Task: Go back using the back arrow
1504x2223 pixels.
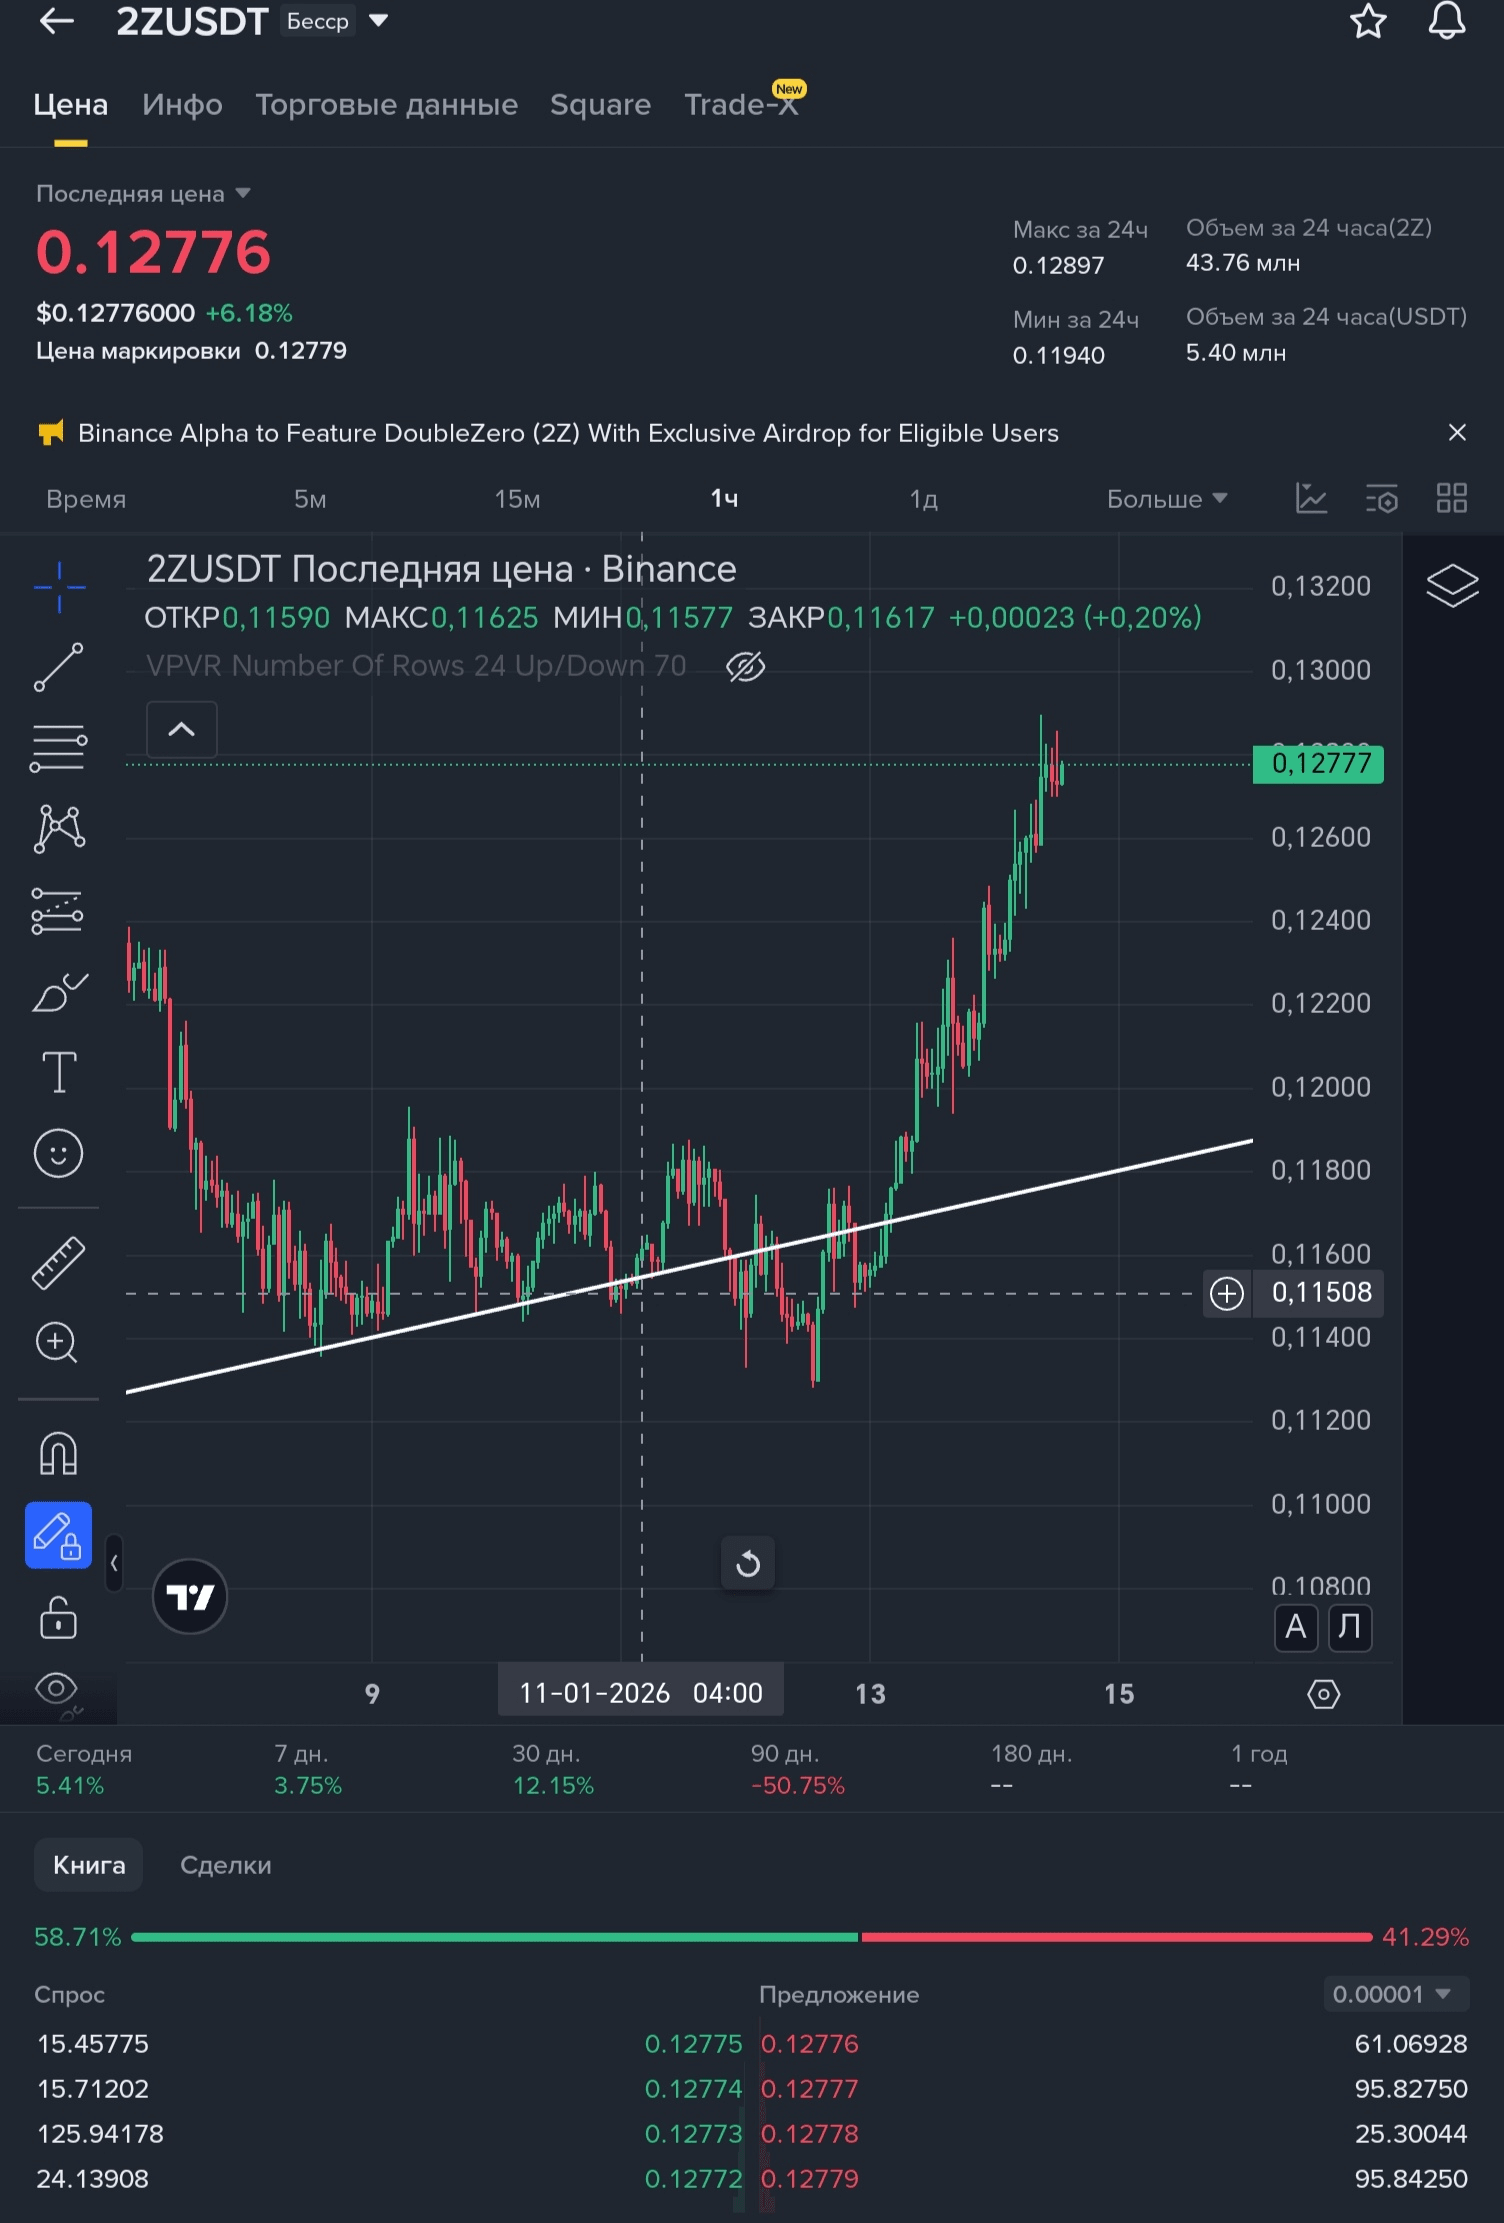Action: 56,21
